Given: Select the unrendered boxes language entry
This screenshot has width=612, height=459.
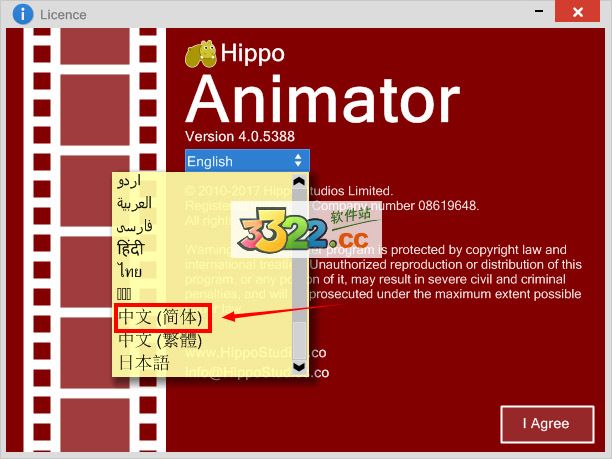Looking at the screenshot, I should point(124,294).
